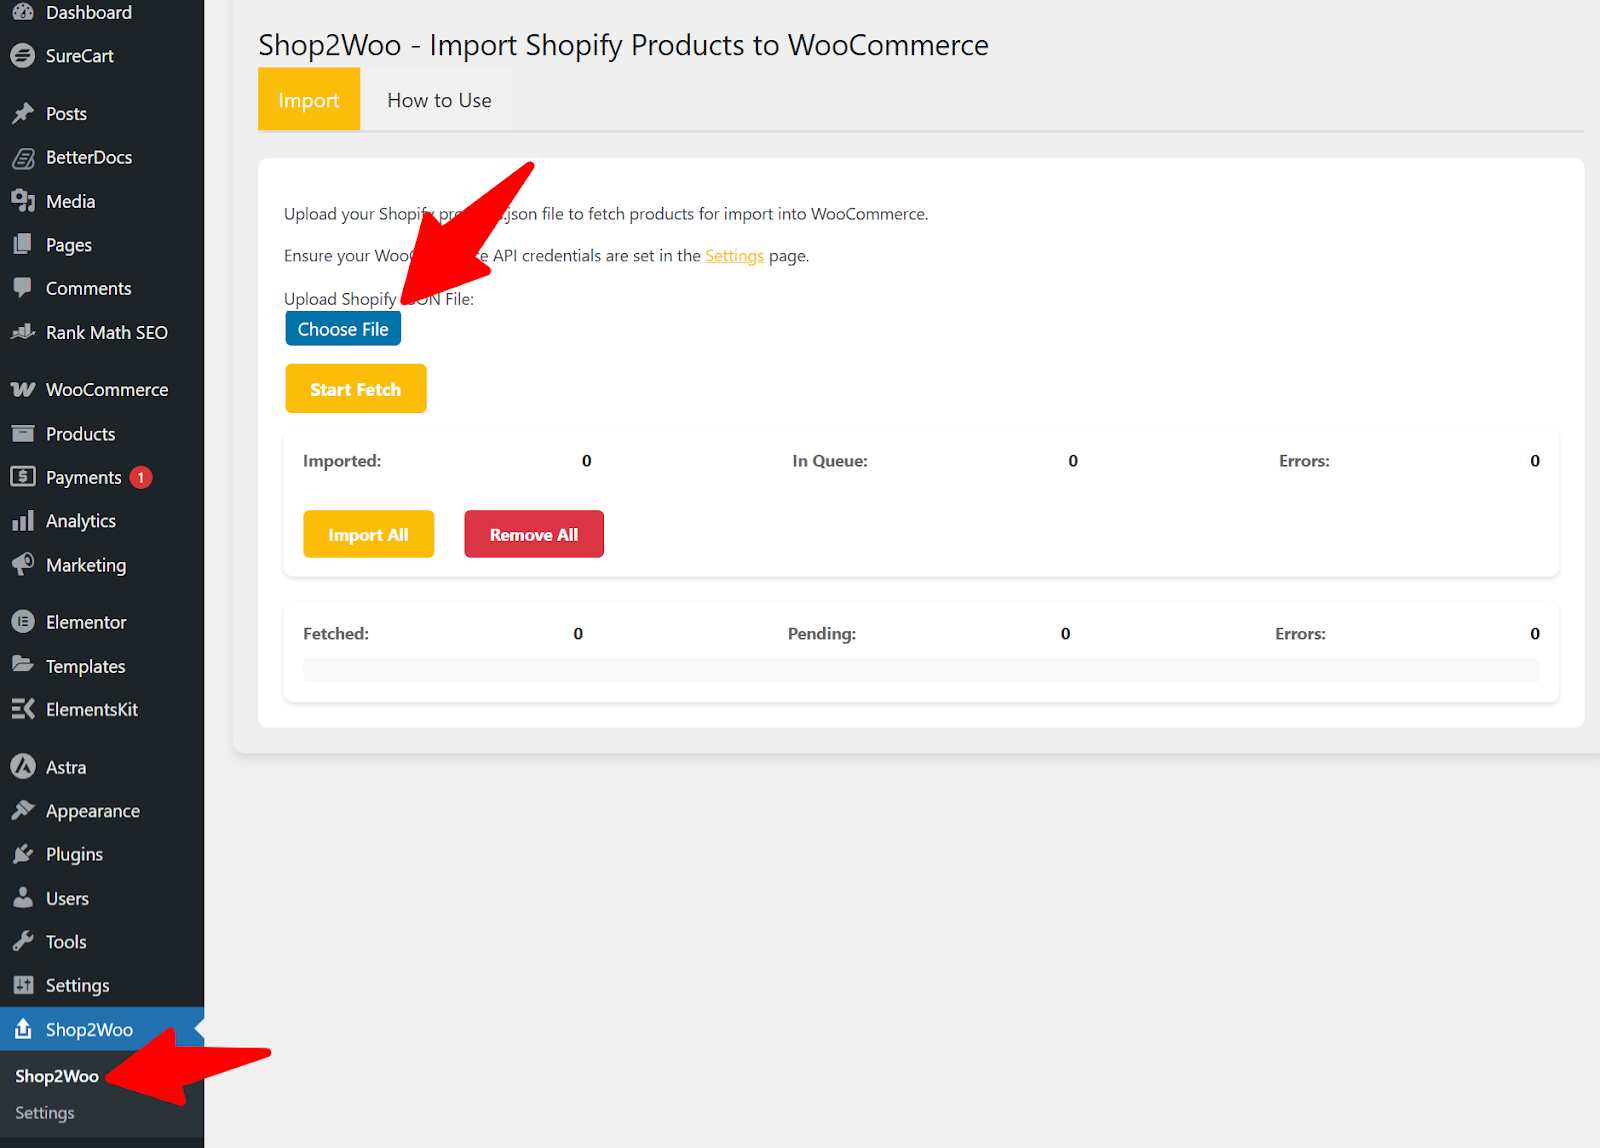The height and width of the screenshot is (1148, 1600).
Task: Click the Dashboard gauge icon in sidebar
Action: coord(22,12)
